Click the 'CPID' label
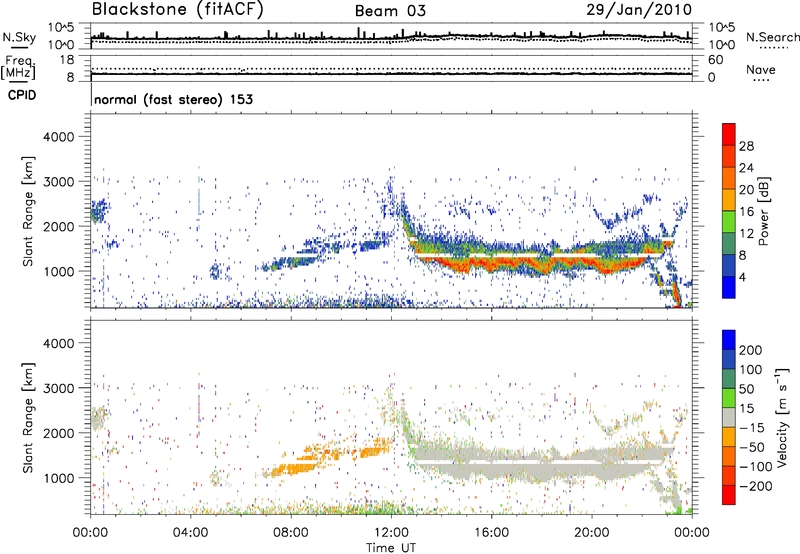 [22, 95]
